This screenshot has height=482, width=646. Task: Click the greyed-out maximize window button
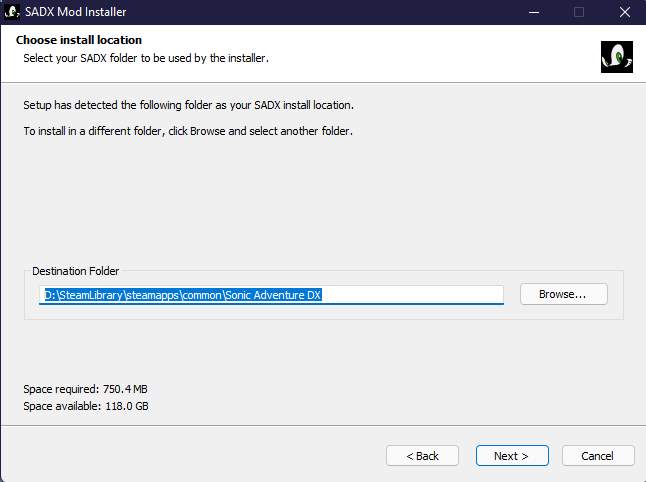point(578,12)
